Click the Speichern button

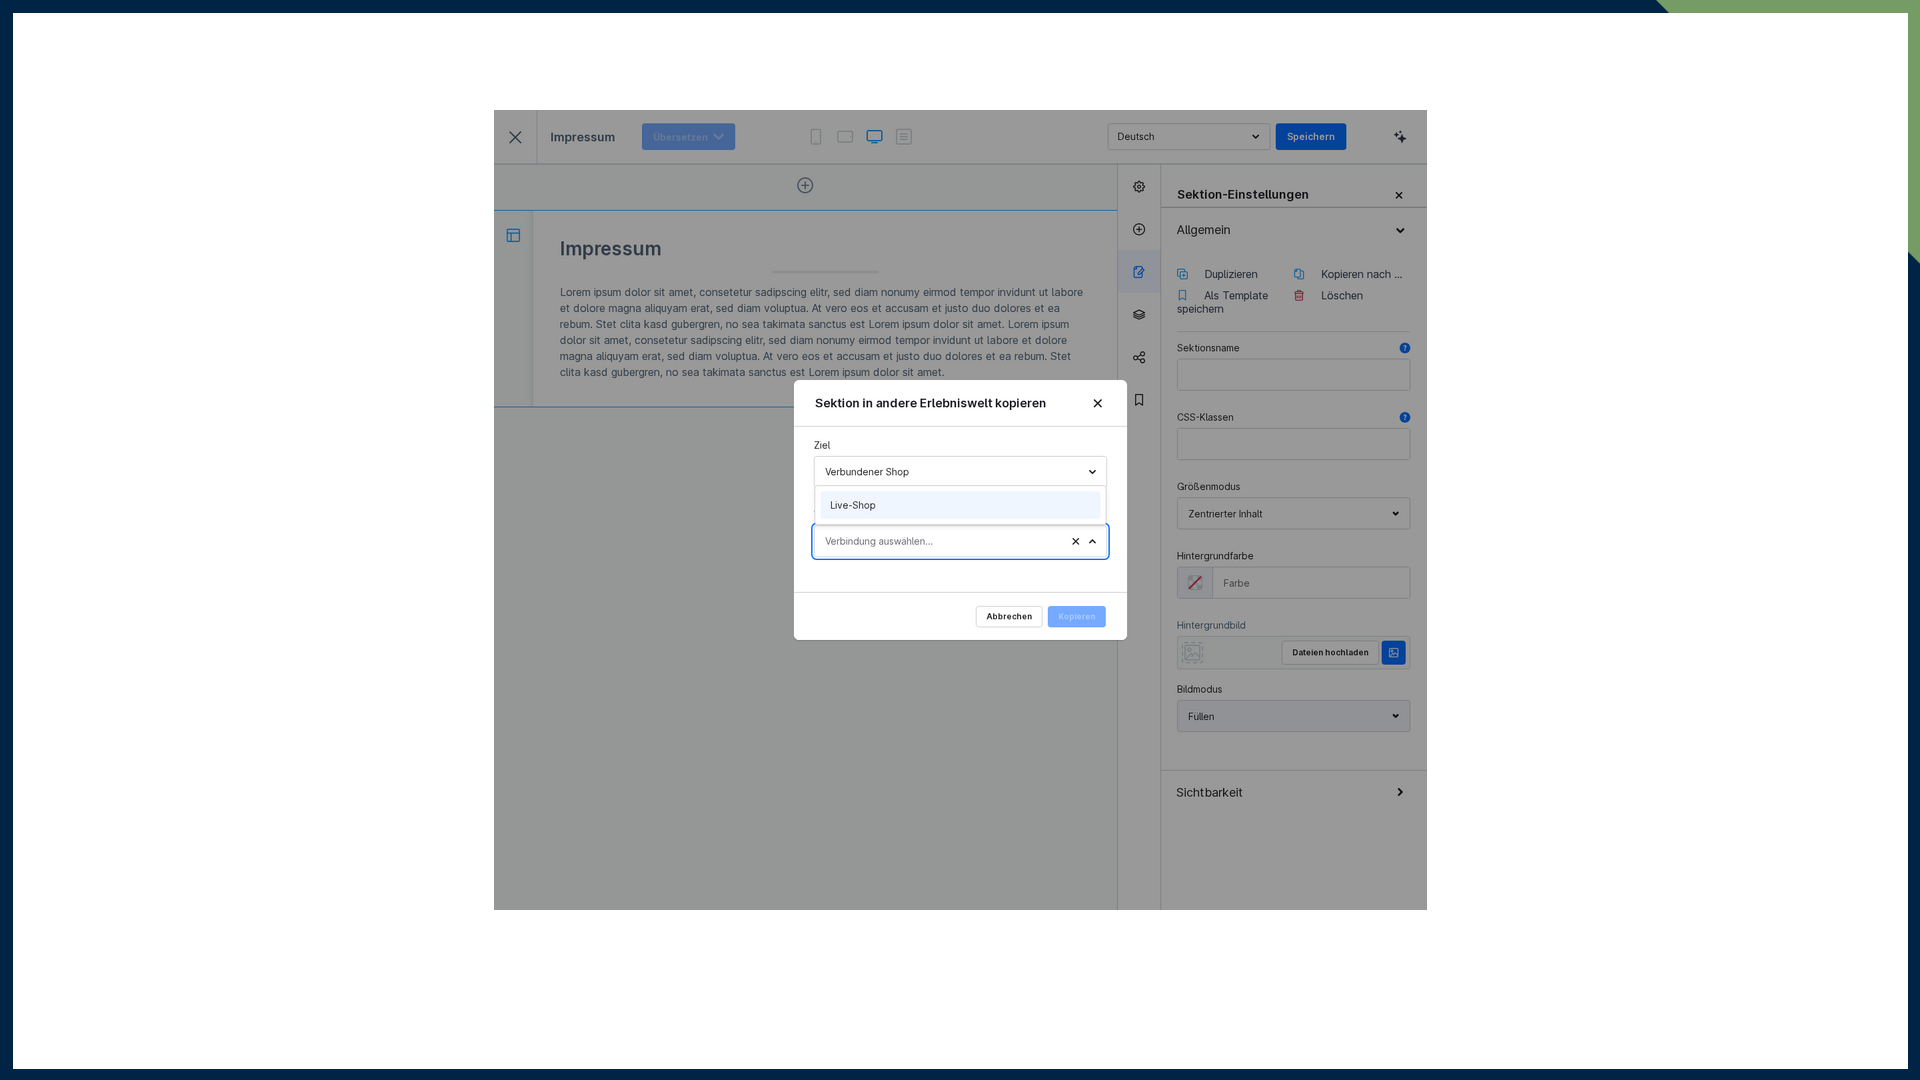click(x=1311, y=137)
